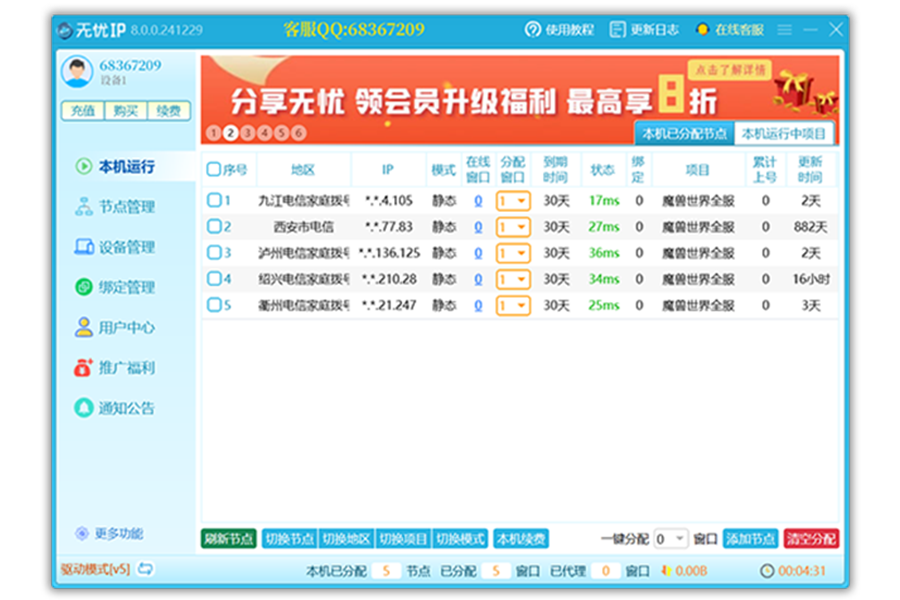This screenshot has height=600, width=900.
Task: Open the title bar hamburger menu
Action: point(785,30)
